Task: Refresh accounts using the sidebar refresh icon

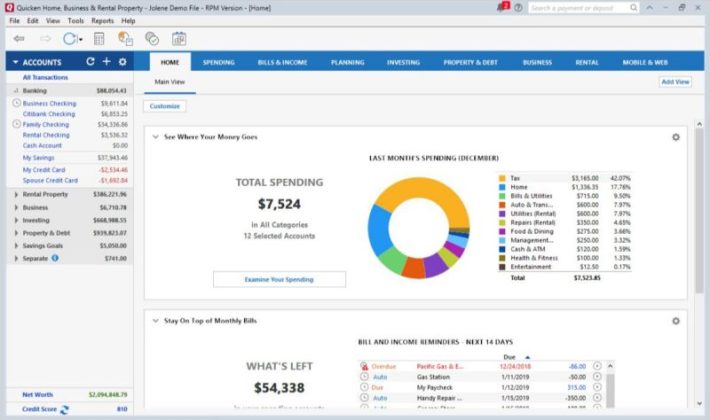Action: coord(90,62)
